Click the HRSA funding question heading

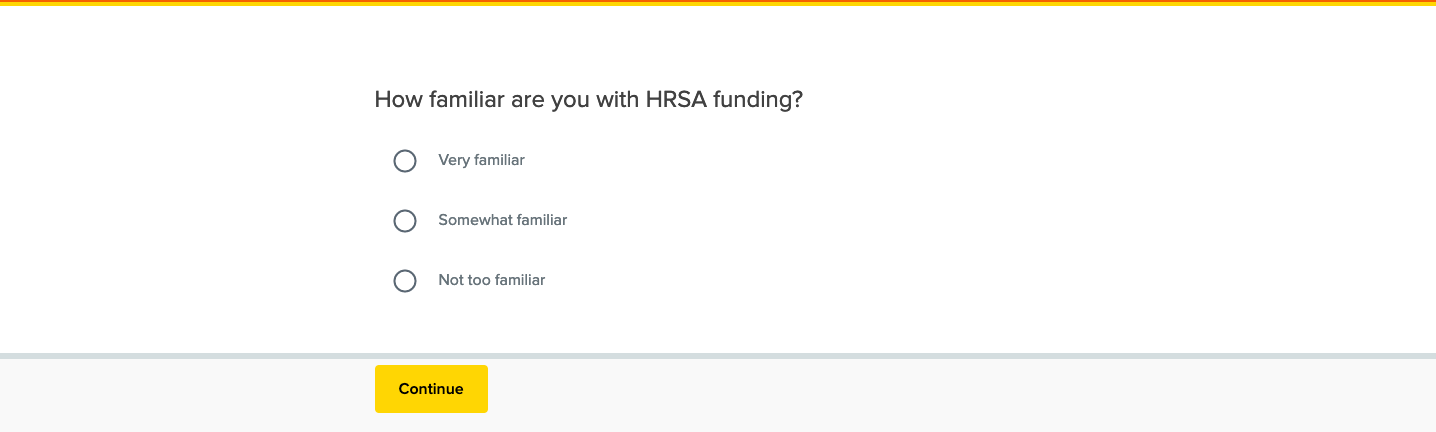[x=588, y=100]
